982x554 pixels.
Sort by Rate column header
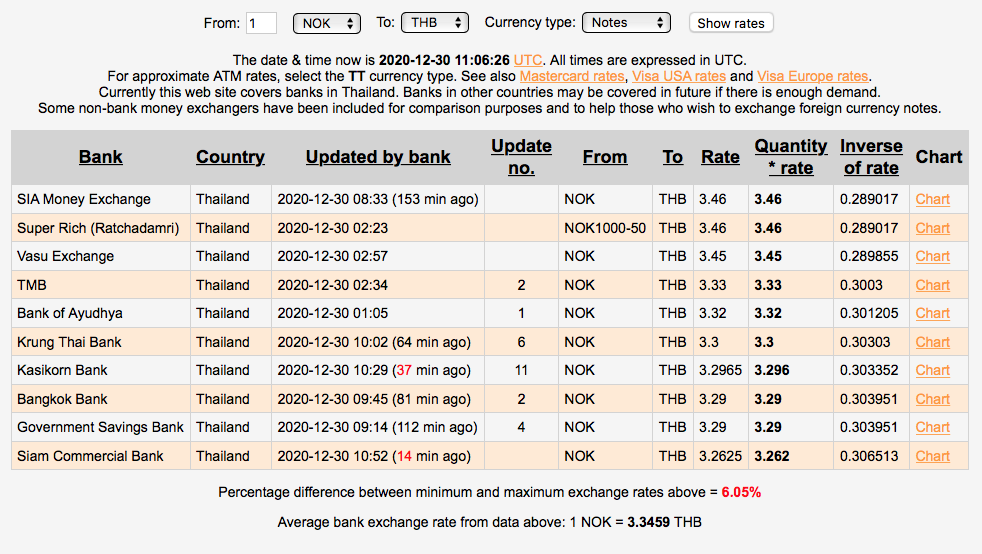point(720,157)
